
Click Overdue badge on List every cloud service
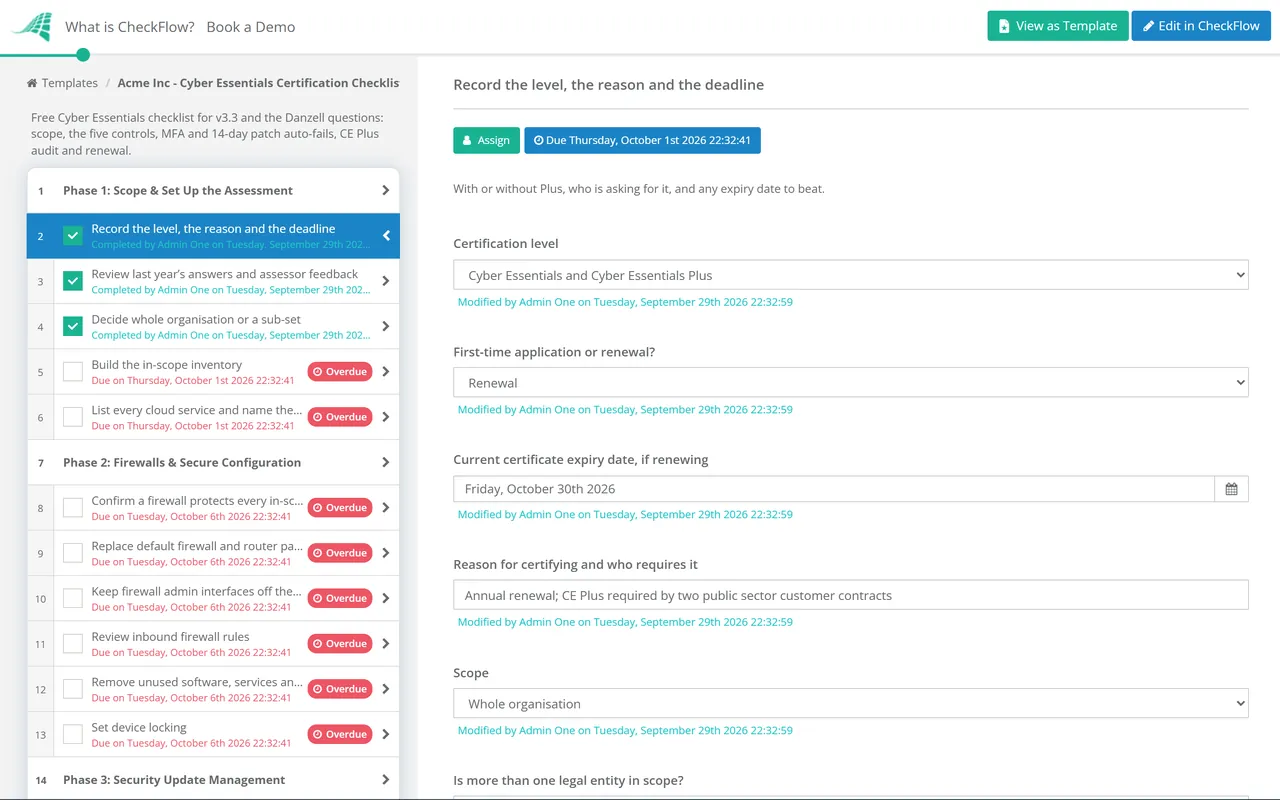(340, 417)
